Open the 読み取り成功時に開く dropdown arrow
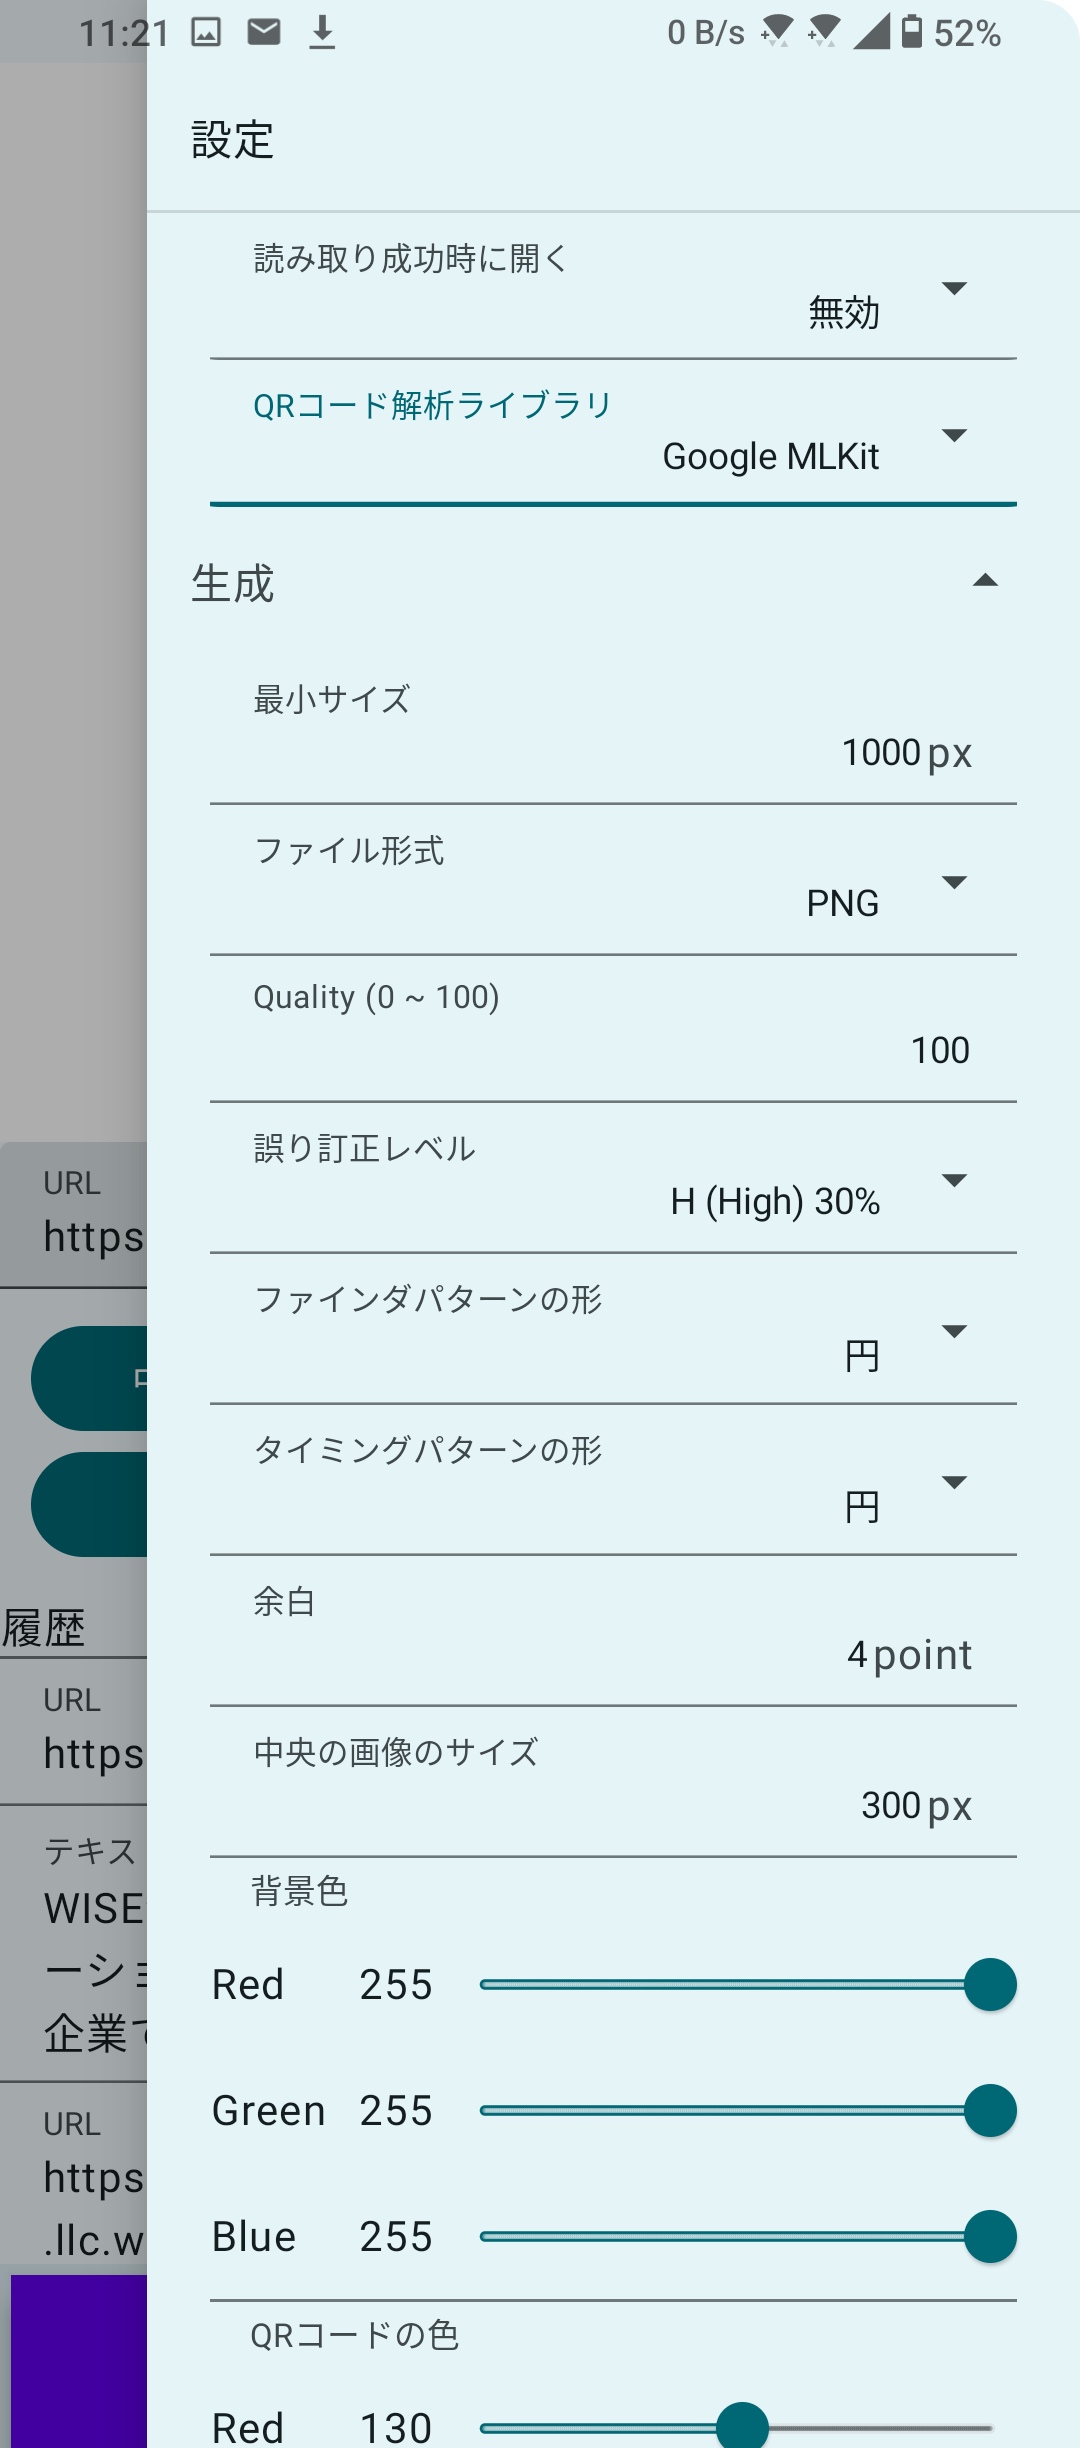 [x=954, y=289]
